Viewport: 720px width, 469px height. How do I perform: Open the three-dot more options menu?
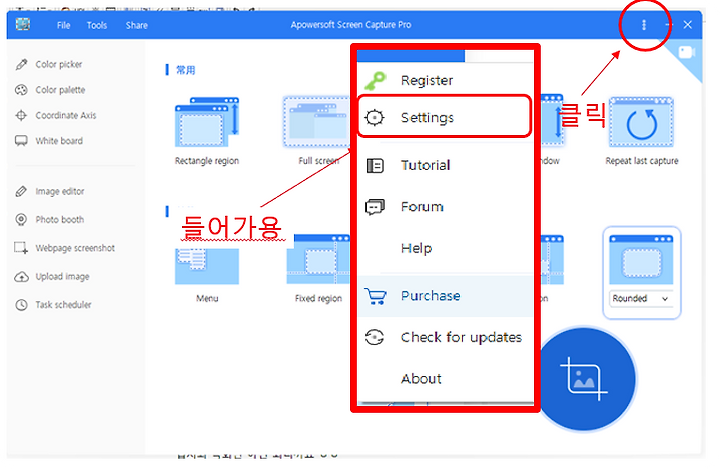point(644,25)
